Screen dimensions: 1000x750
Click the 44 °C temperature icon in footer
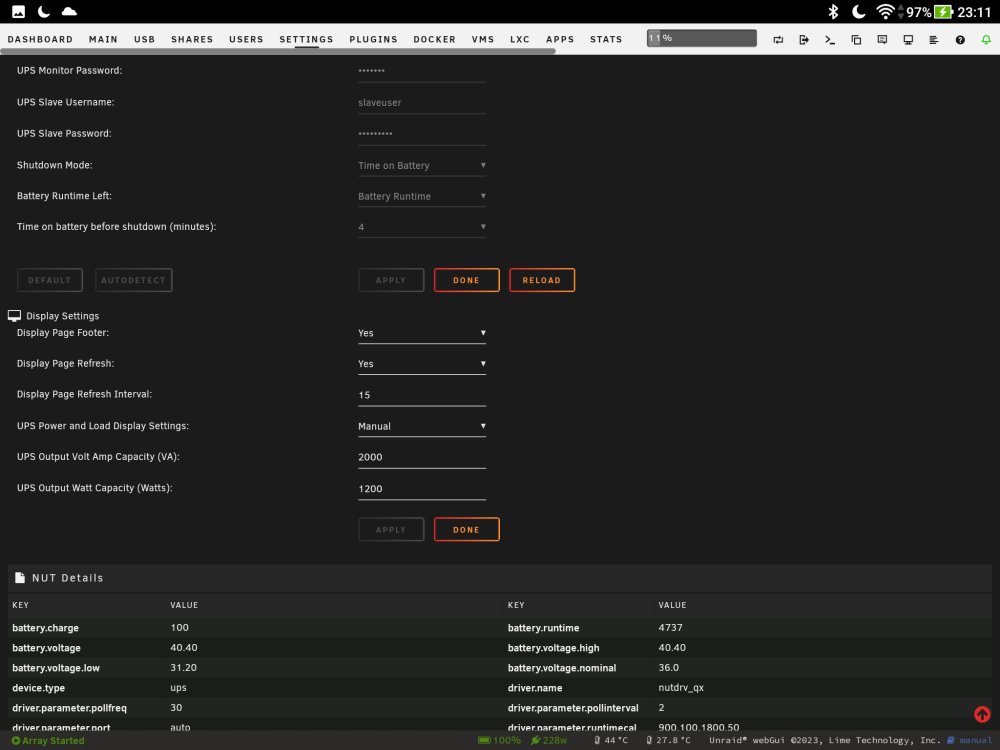tap(597, 740)
